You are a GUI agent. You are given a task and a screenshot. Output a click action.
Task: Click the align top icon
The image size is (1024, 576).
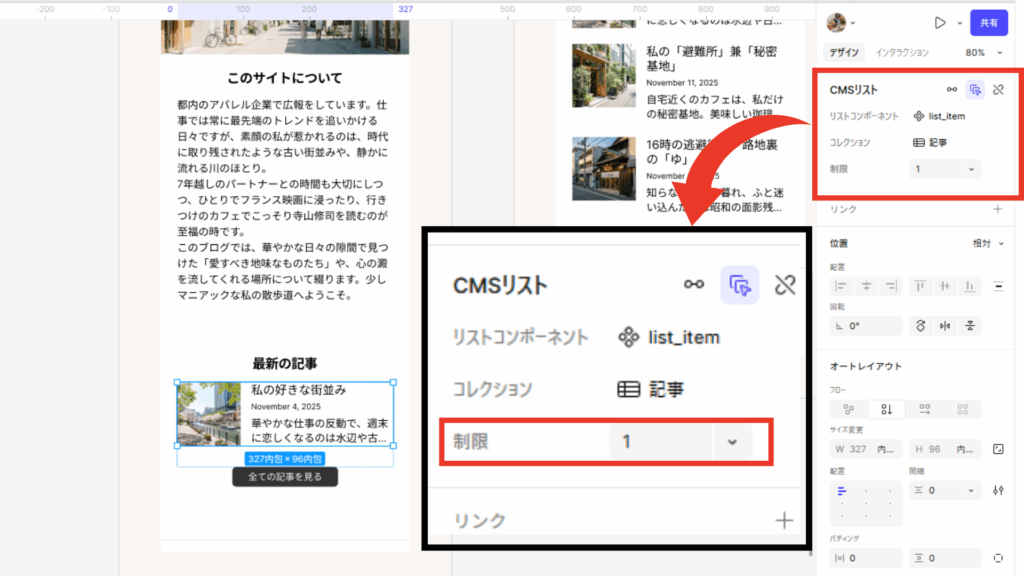[918, 287]
